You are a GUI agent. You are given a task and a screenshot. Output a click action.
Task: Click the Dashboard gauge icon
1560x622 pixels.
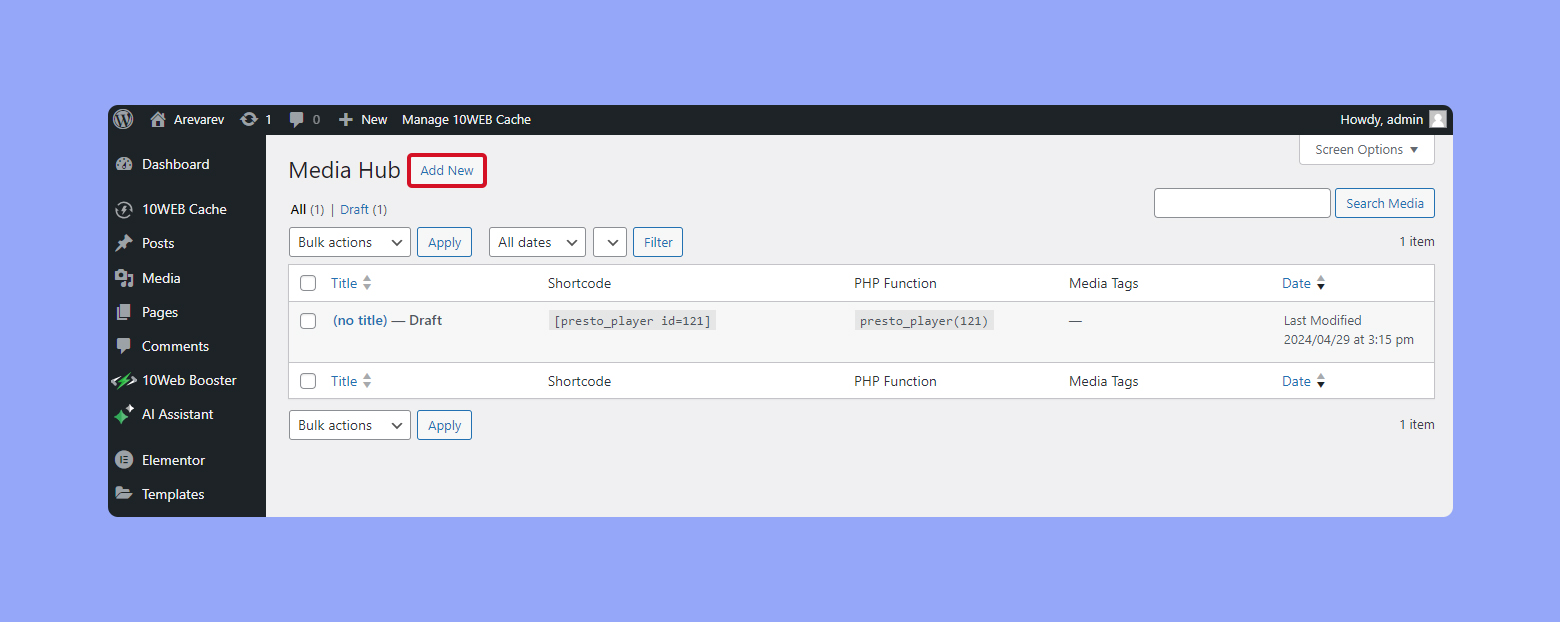click(x=124, y=164)
